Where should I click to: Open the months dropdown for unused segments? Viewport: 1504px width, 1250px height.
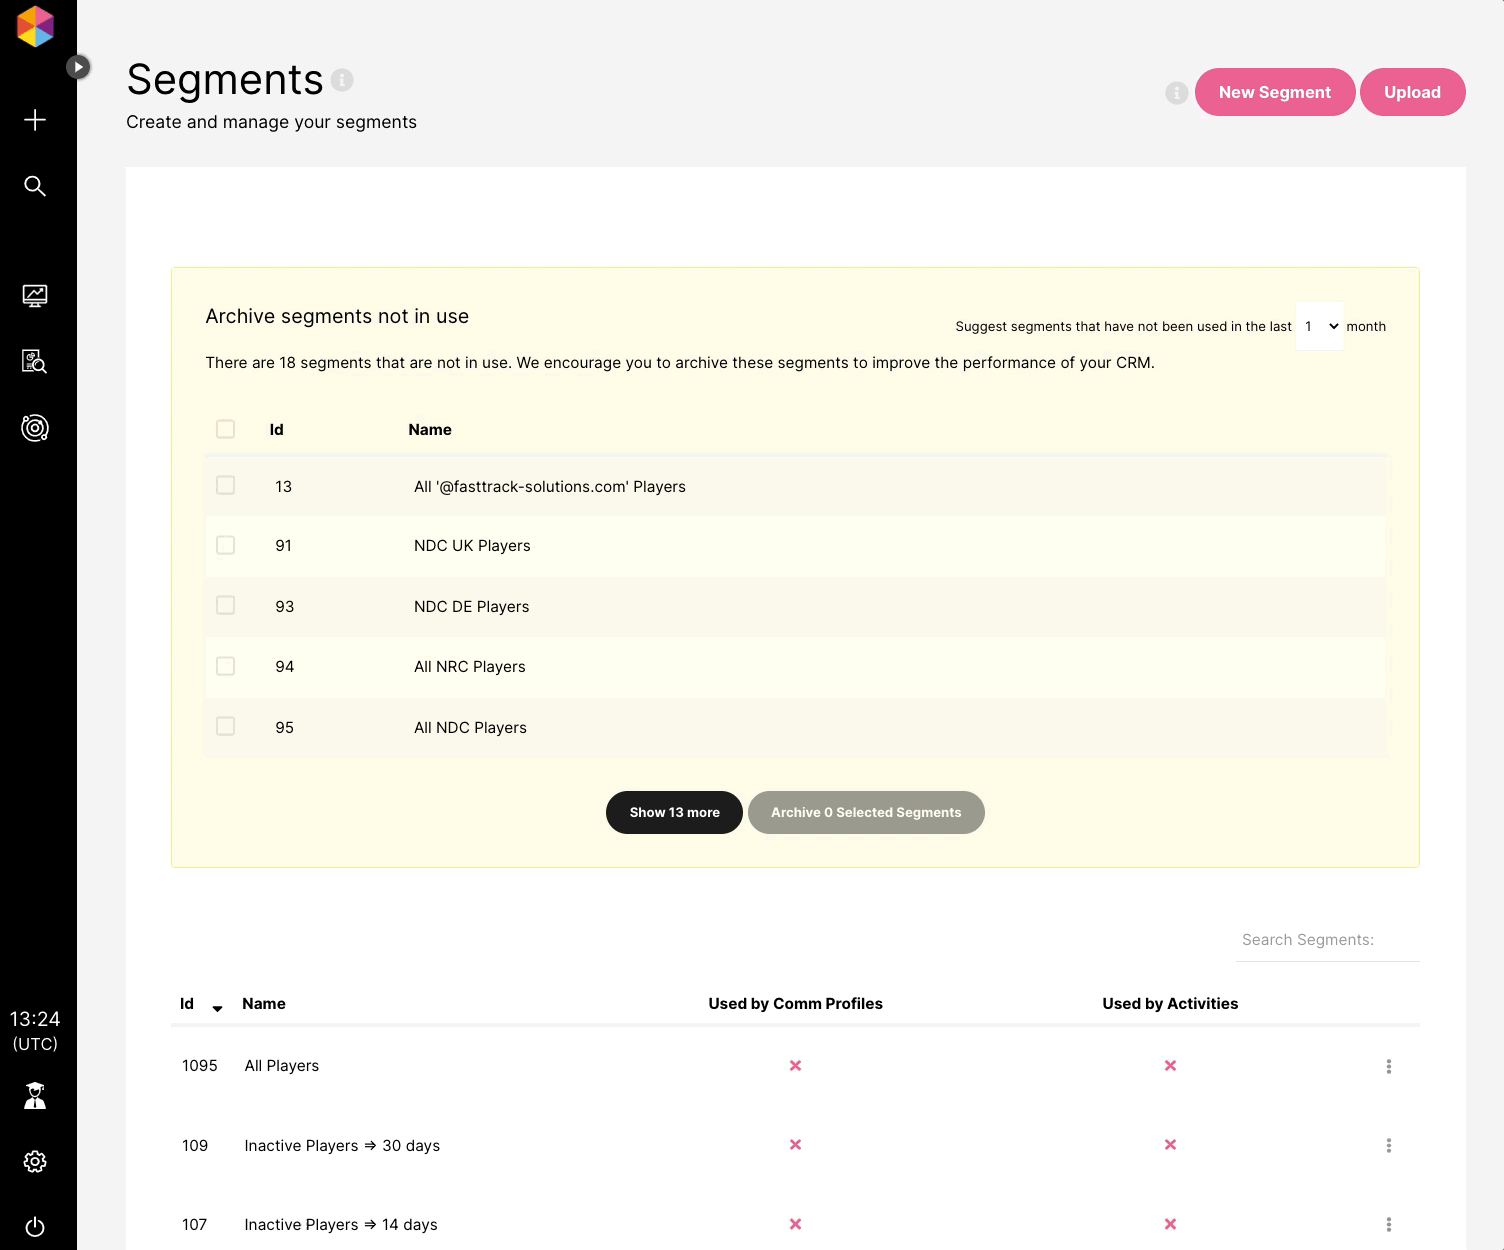pos(1319,326)
